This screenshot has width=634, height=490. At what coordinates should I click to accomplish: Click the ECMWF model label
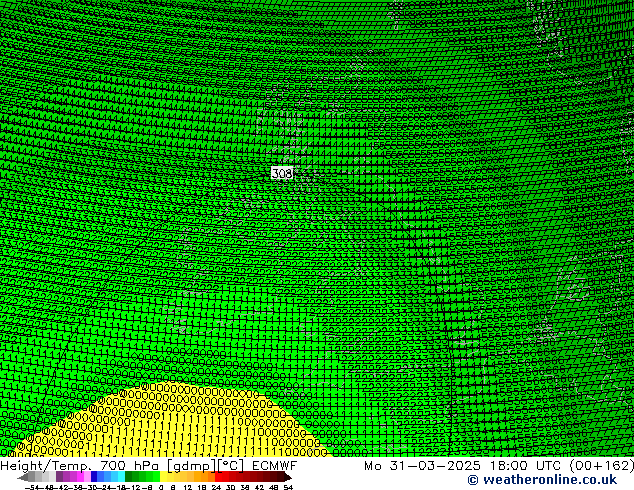(x=275, y=466)
